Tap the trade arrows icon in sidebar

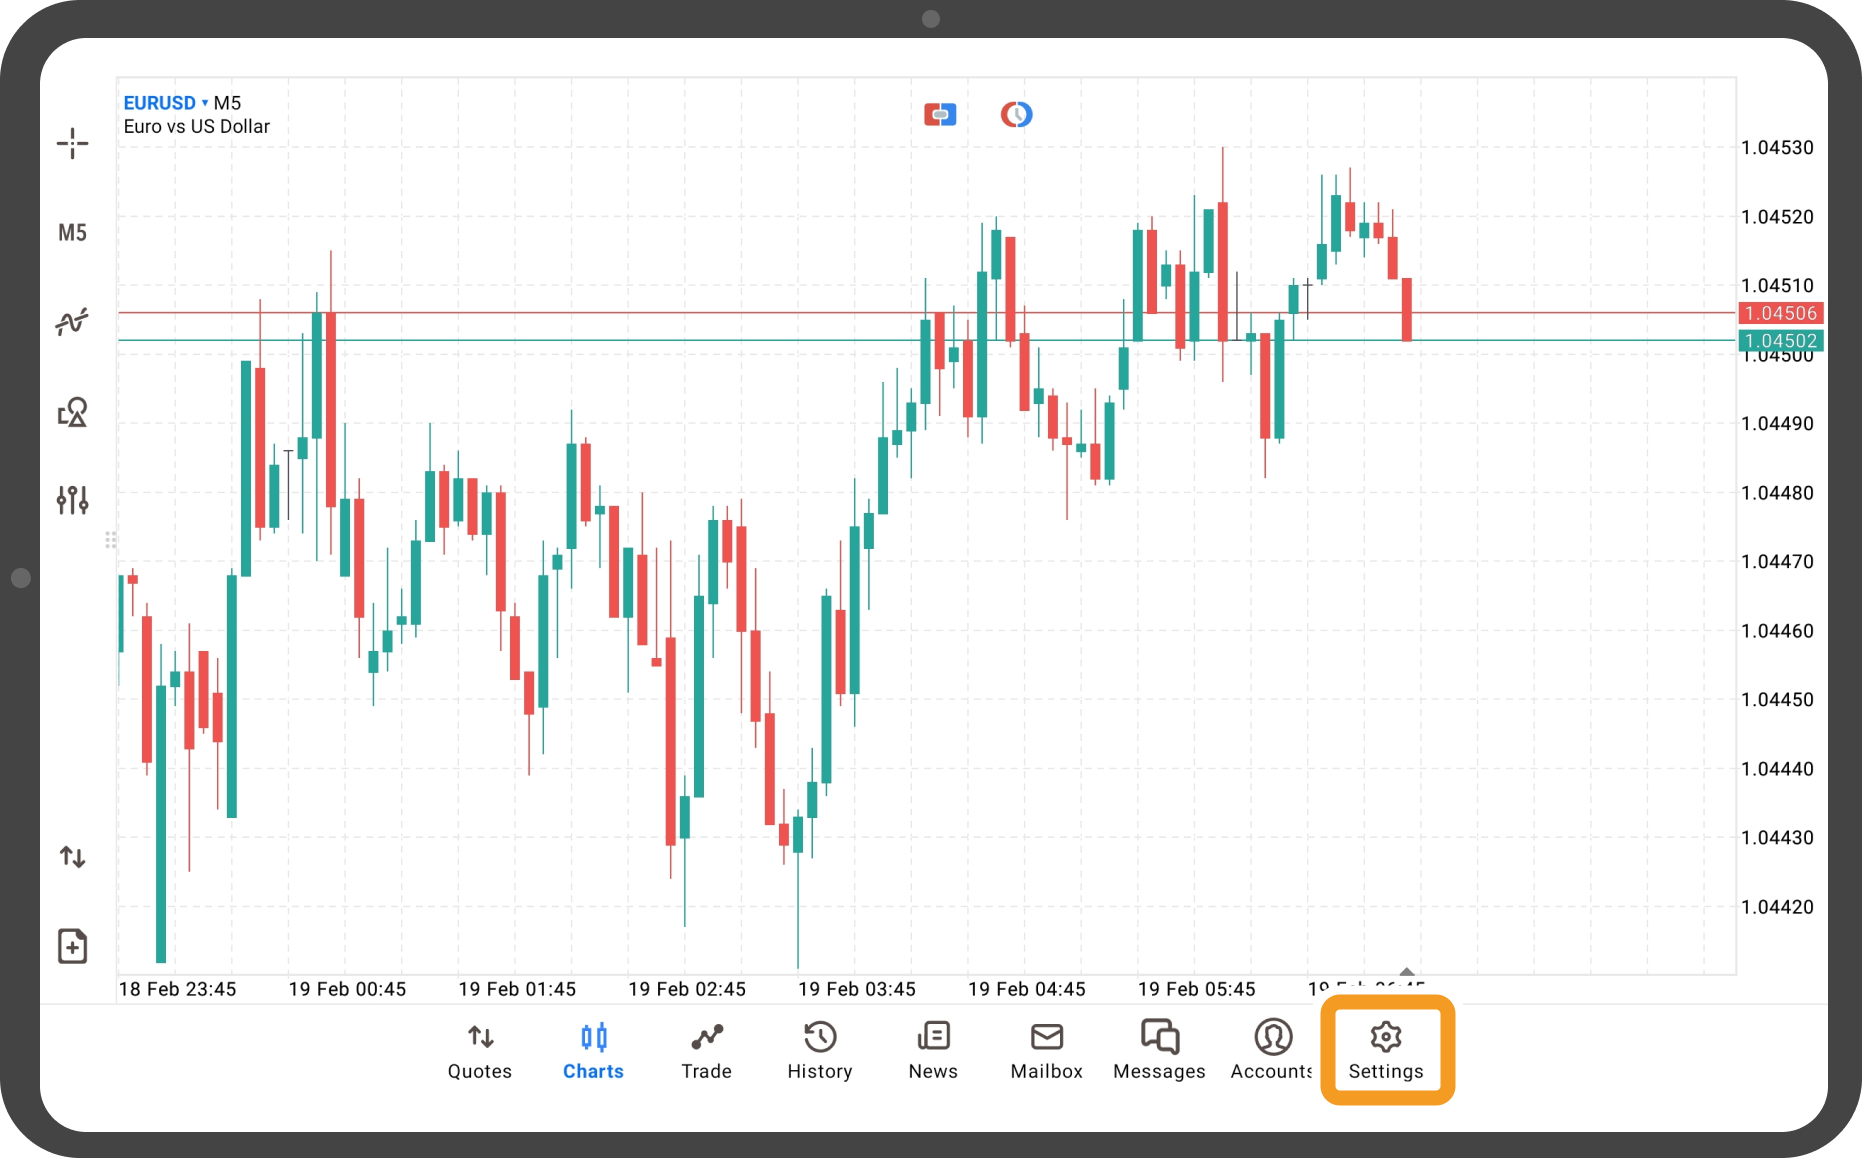pyautogui.click(x=72, y=857)
